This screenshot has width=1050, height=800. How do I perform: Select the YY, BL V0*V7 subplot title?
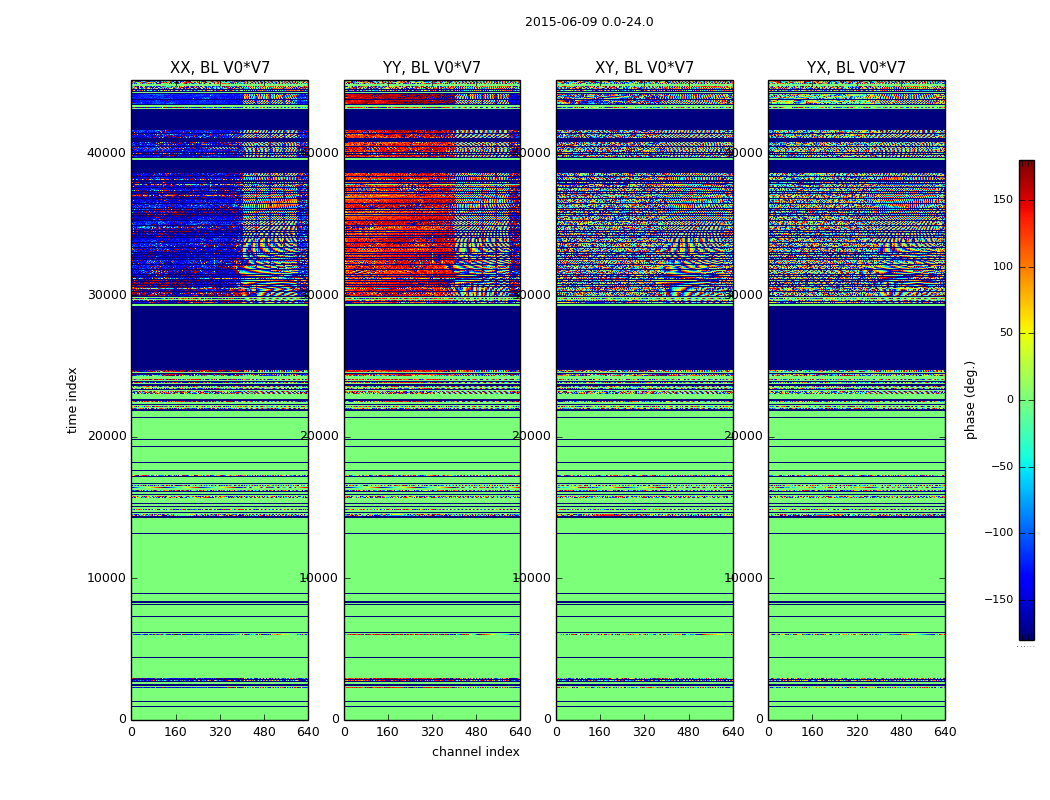(x=431, y=68)
